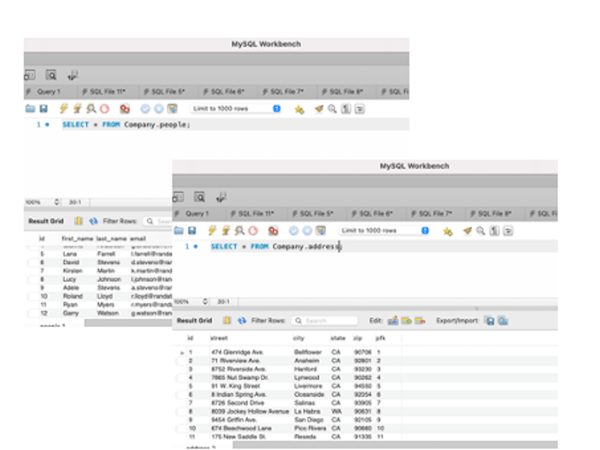Stop execution red icon in people window

click(x=104, y=109)
